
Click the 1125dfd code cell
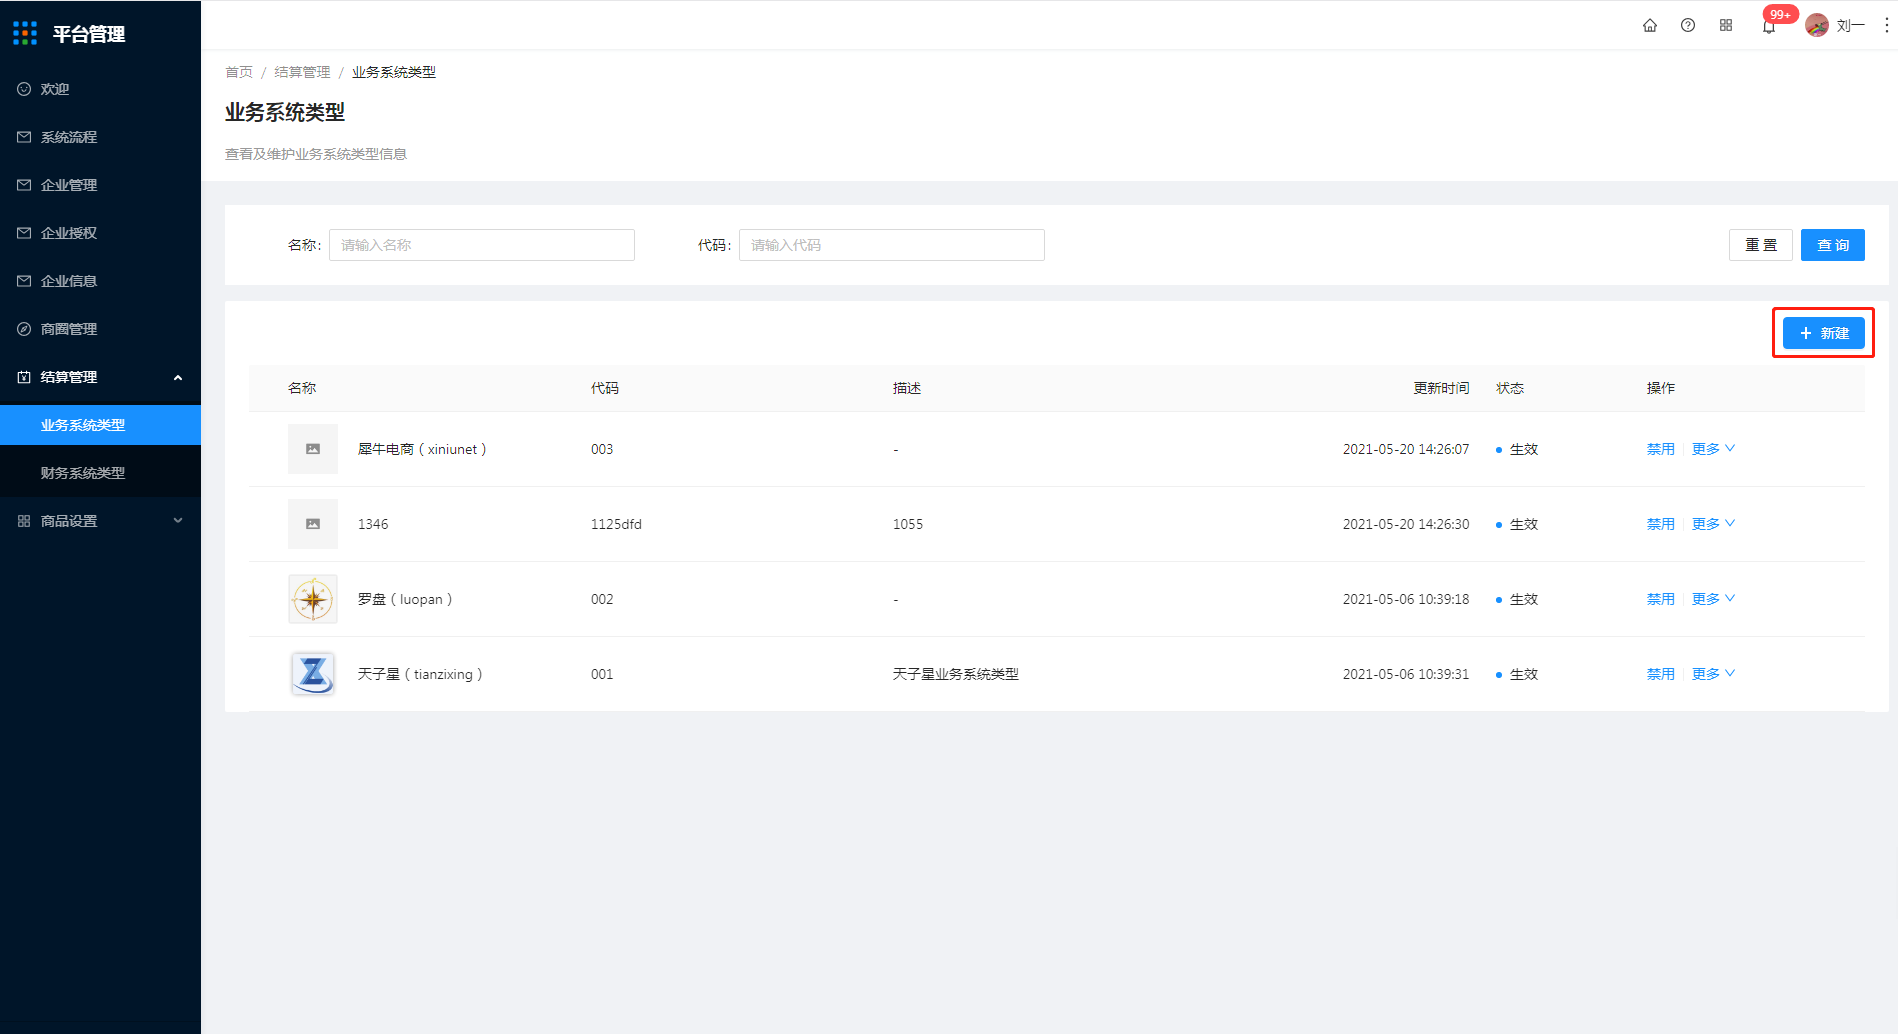[x=616, y=524]
